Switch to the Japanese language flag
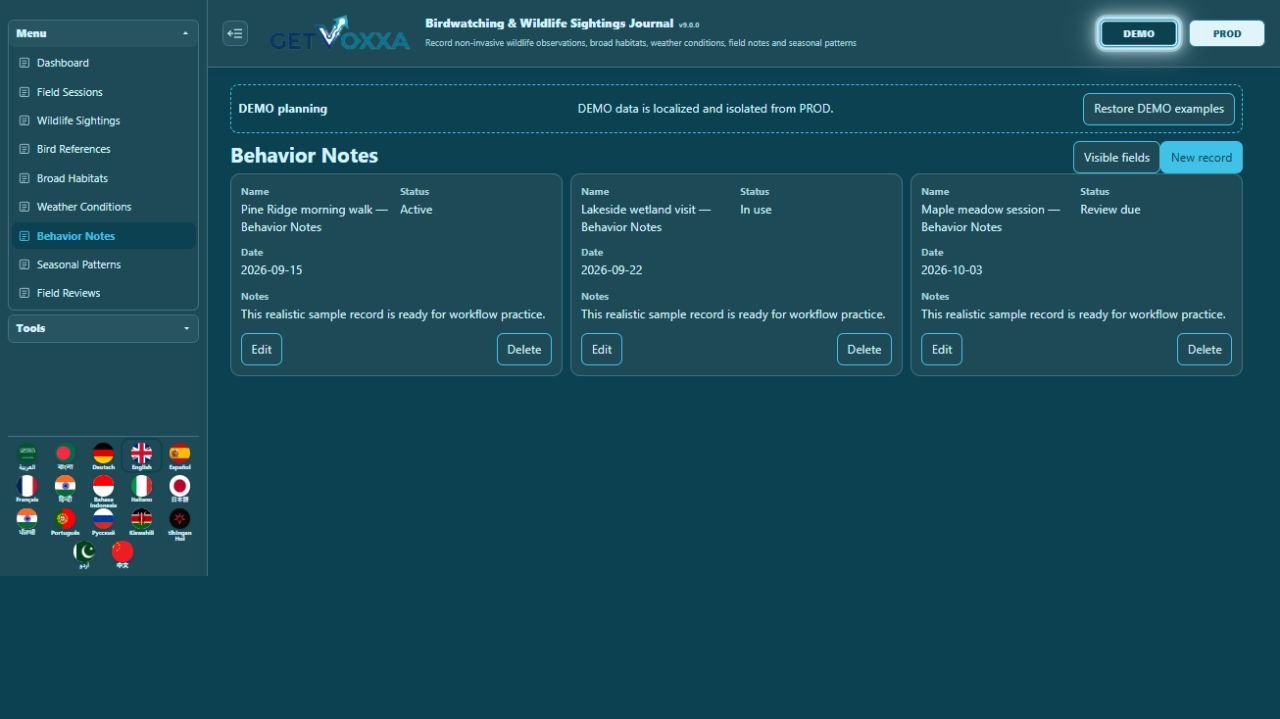The width and height of the screenshot is (1280, 719). point(179,487)
